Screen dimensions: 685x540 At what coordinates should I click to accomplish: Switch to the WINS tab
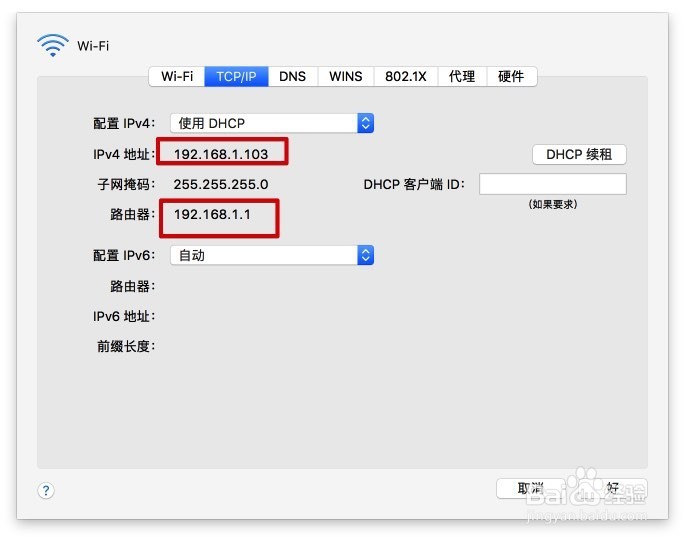[346, 76]
